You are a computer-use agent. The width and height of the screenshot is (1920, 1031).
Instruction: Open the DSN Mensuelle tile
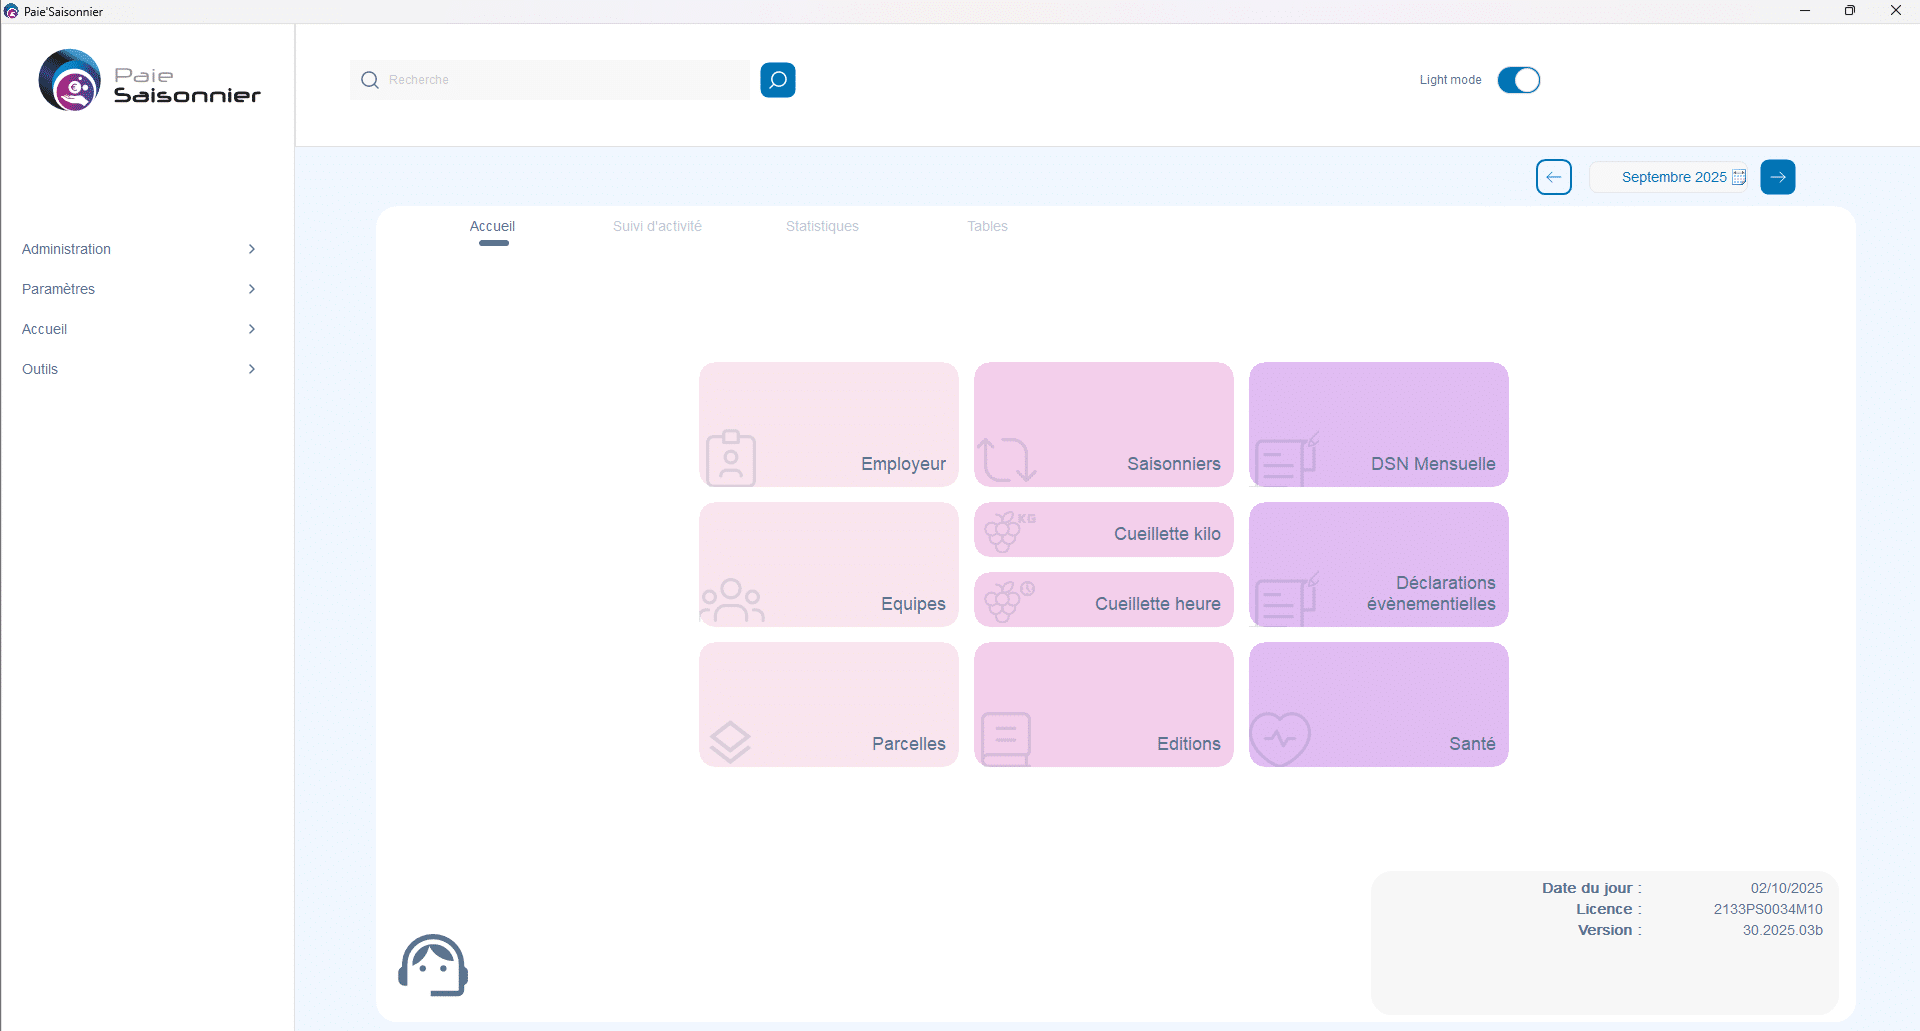click(1378, 425)
